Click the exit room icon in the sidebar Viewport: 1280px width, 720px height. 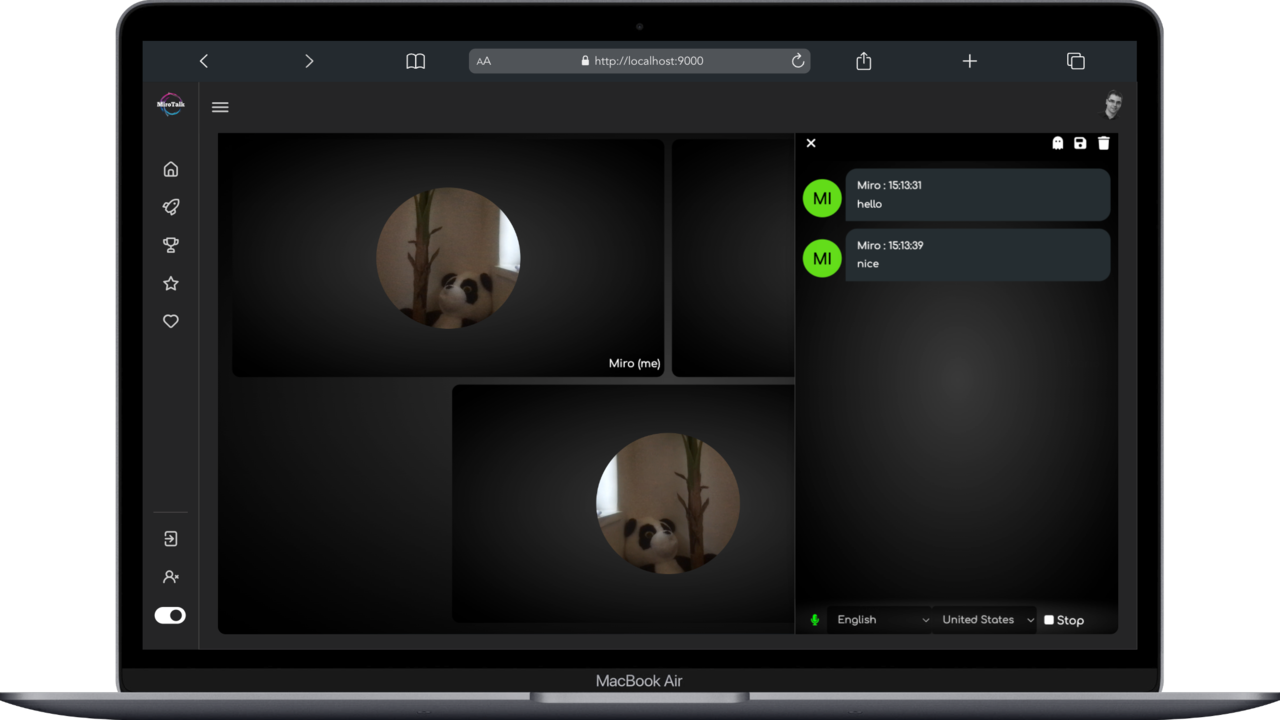pyautogui.click(x=170, y=538)
